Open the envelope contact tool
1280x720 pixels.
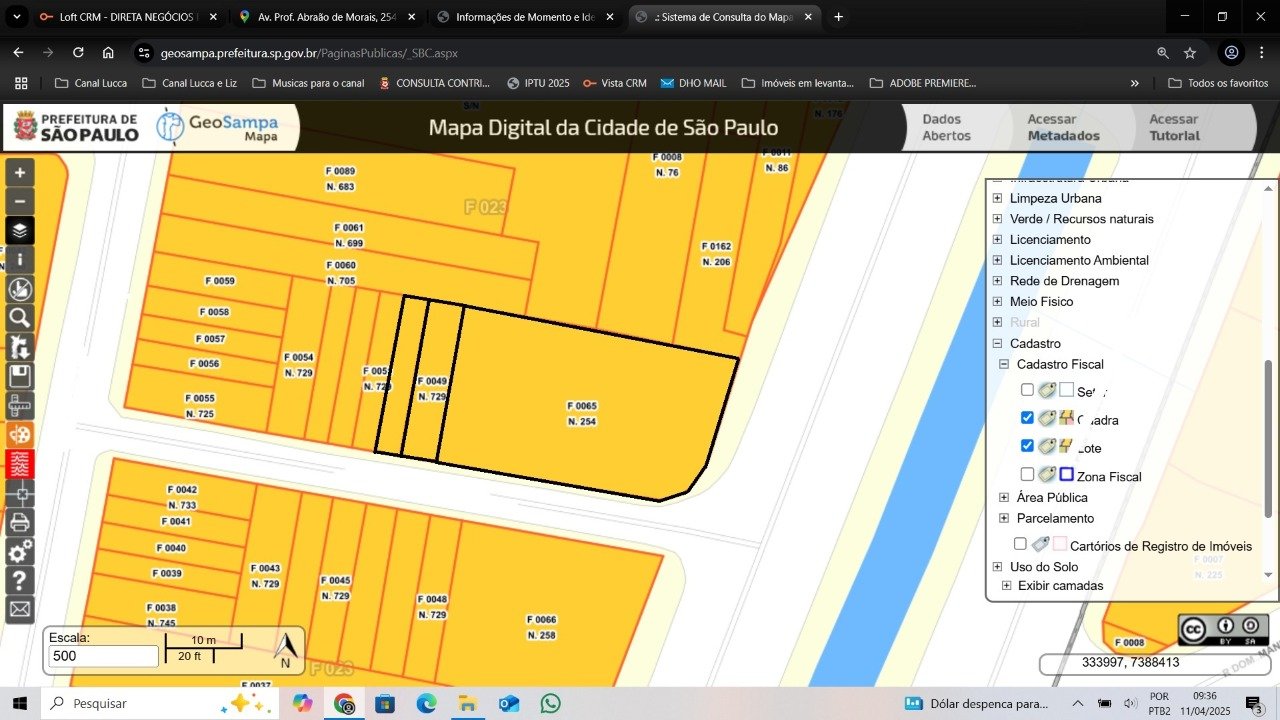click(20, 609)
